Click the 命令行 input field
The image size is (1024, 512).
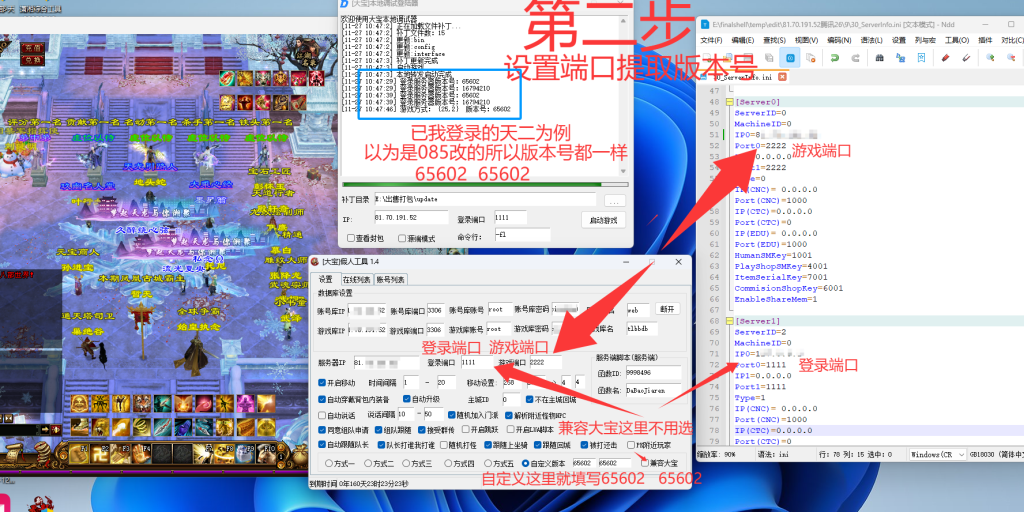click(x=521, y=235)
